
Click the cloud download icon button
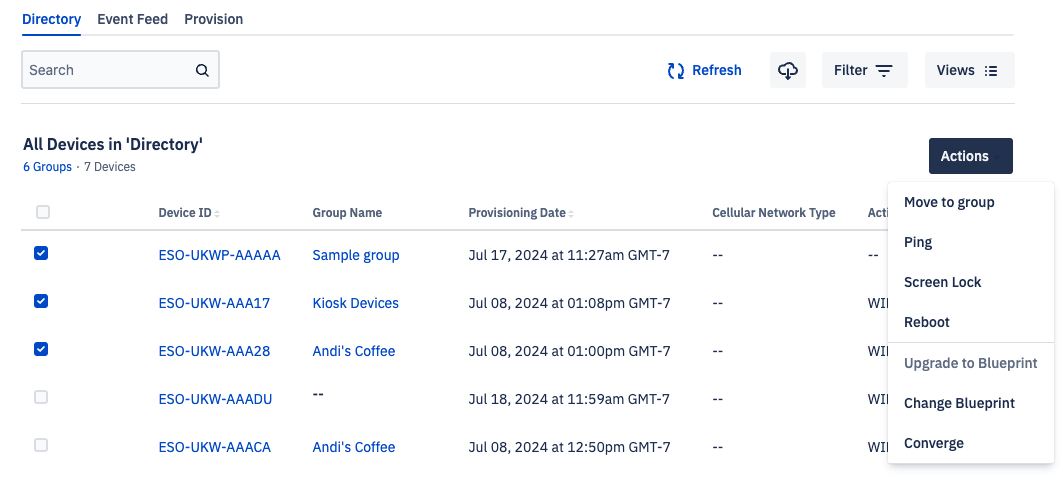788,70
